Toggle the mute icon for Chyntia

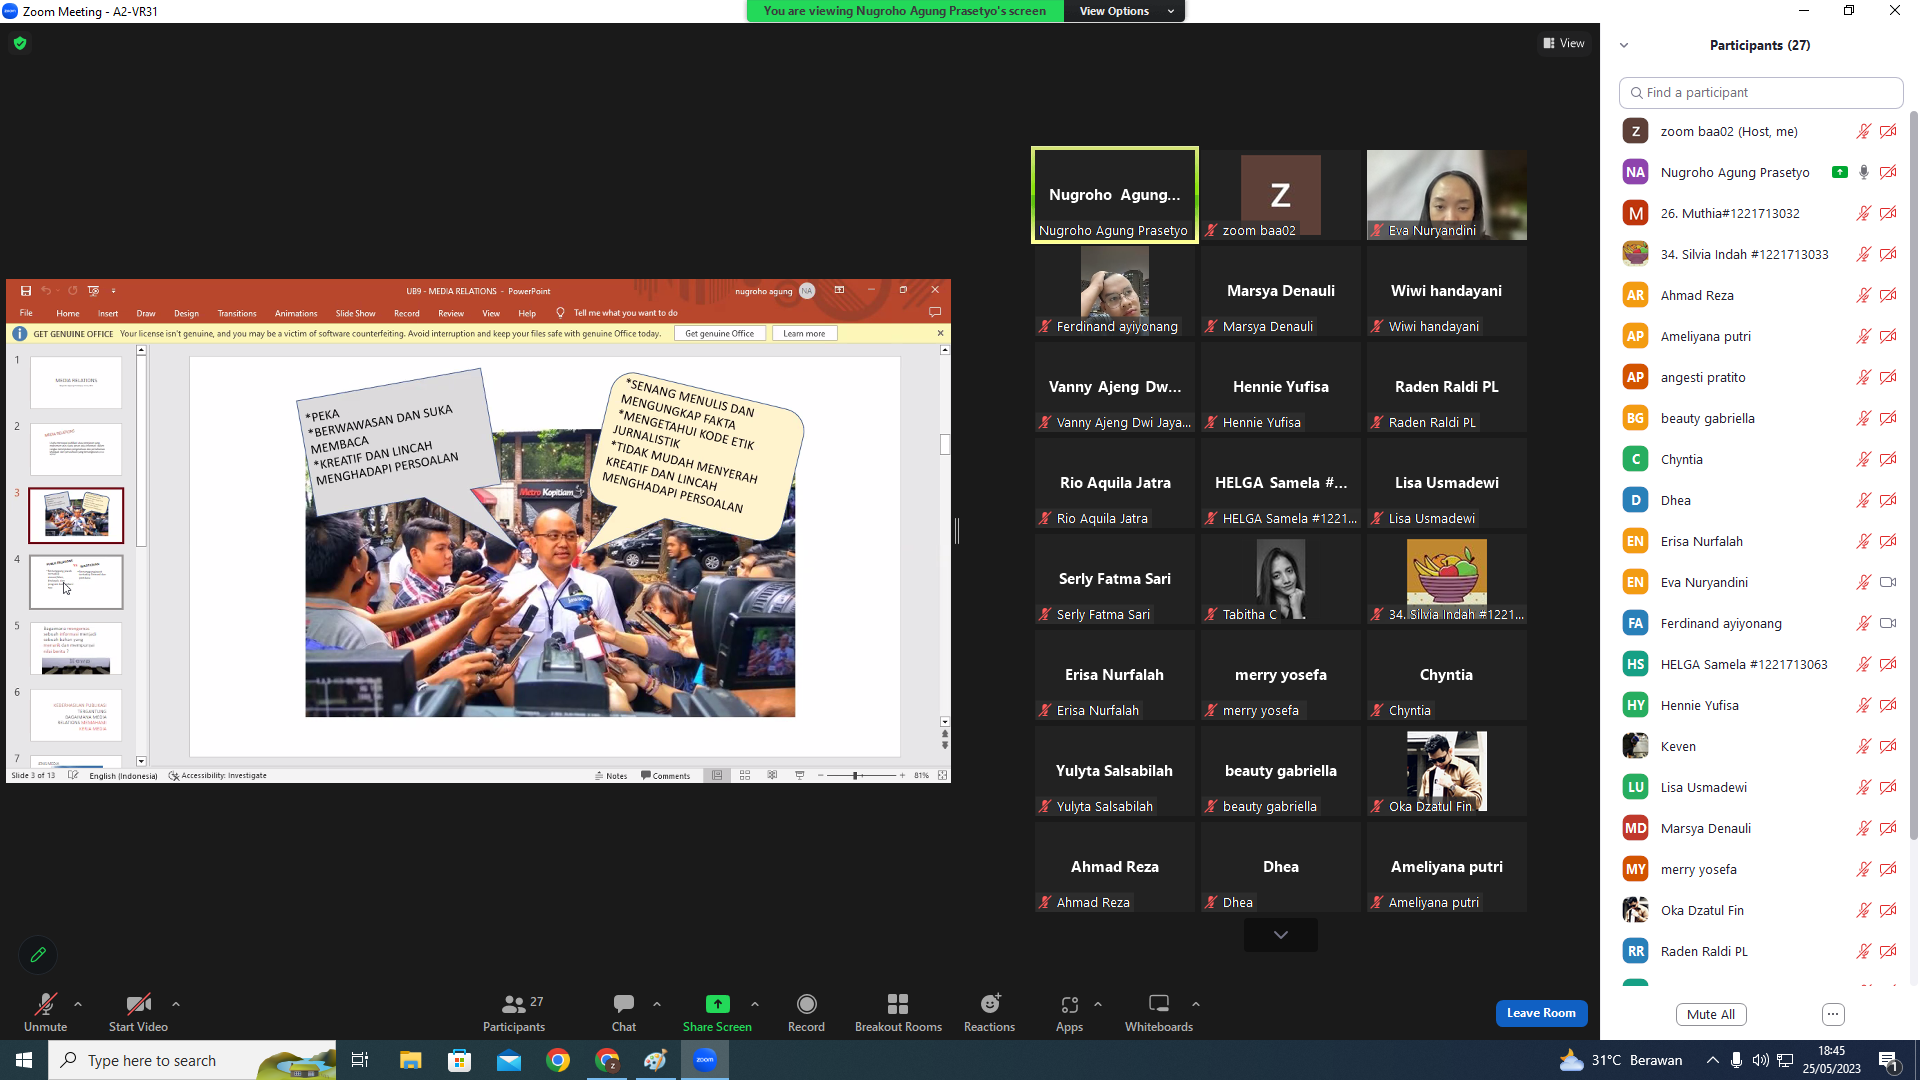1864,459
